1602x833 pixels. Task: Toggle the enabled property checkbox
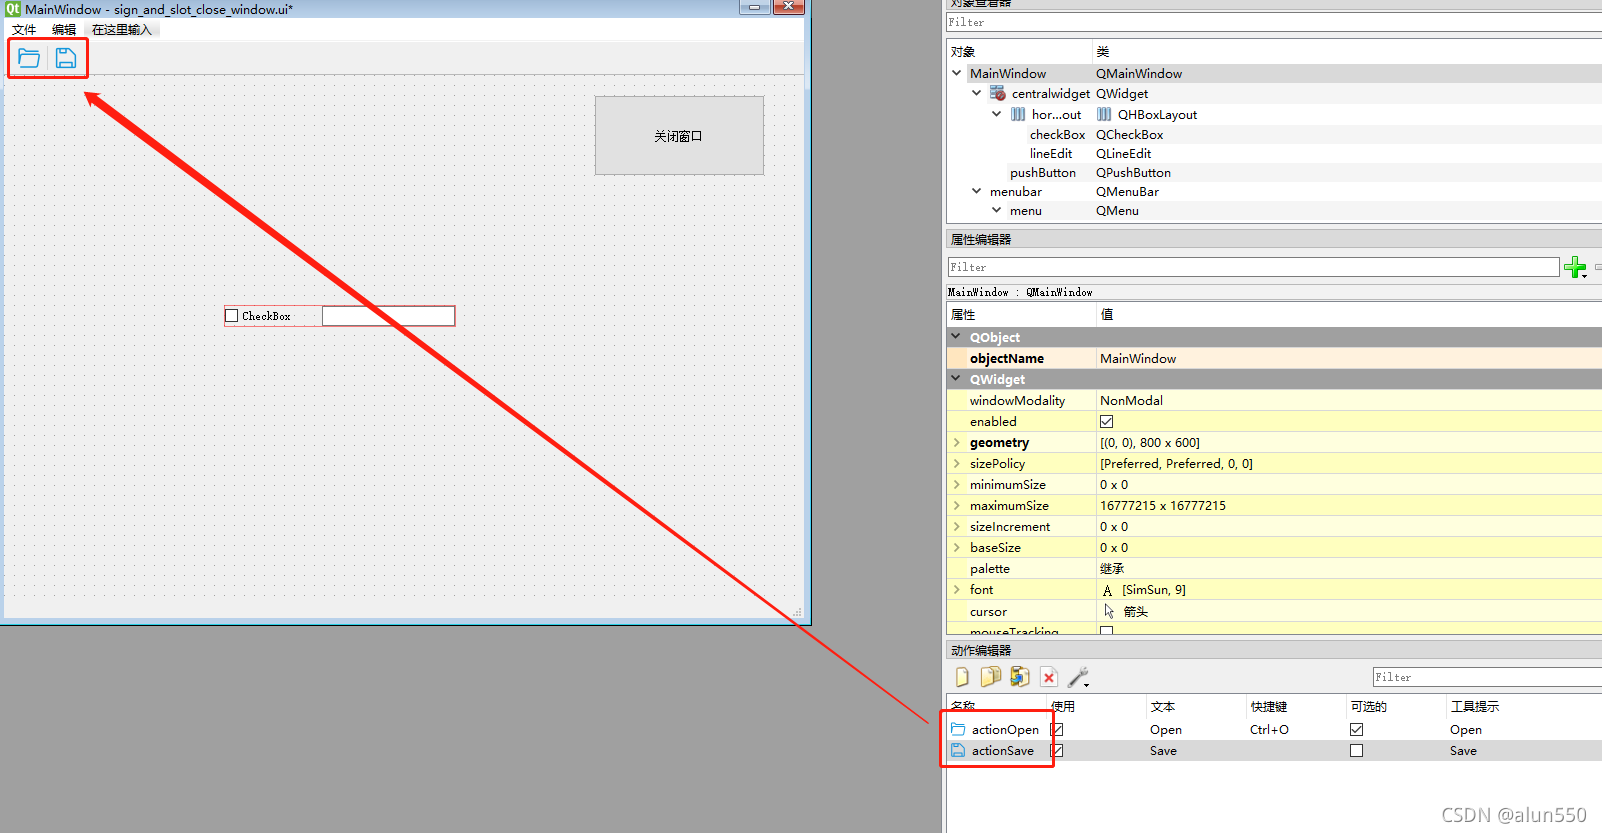tap(1107, 422)
